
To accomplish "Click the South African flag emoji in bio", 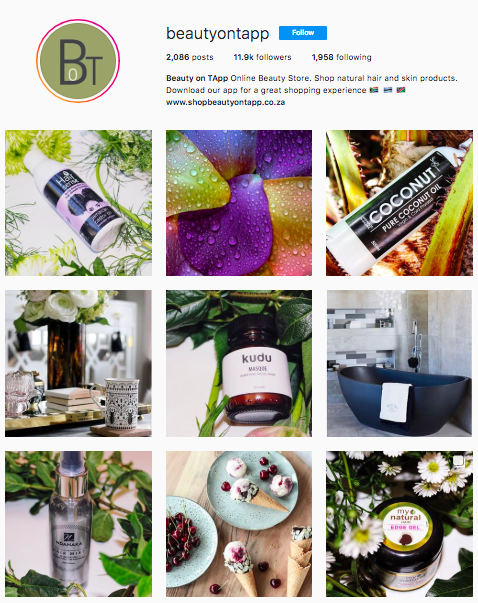I will [x=374, y=90].
